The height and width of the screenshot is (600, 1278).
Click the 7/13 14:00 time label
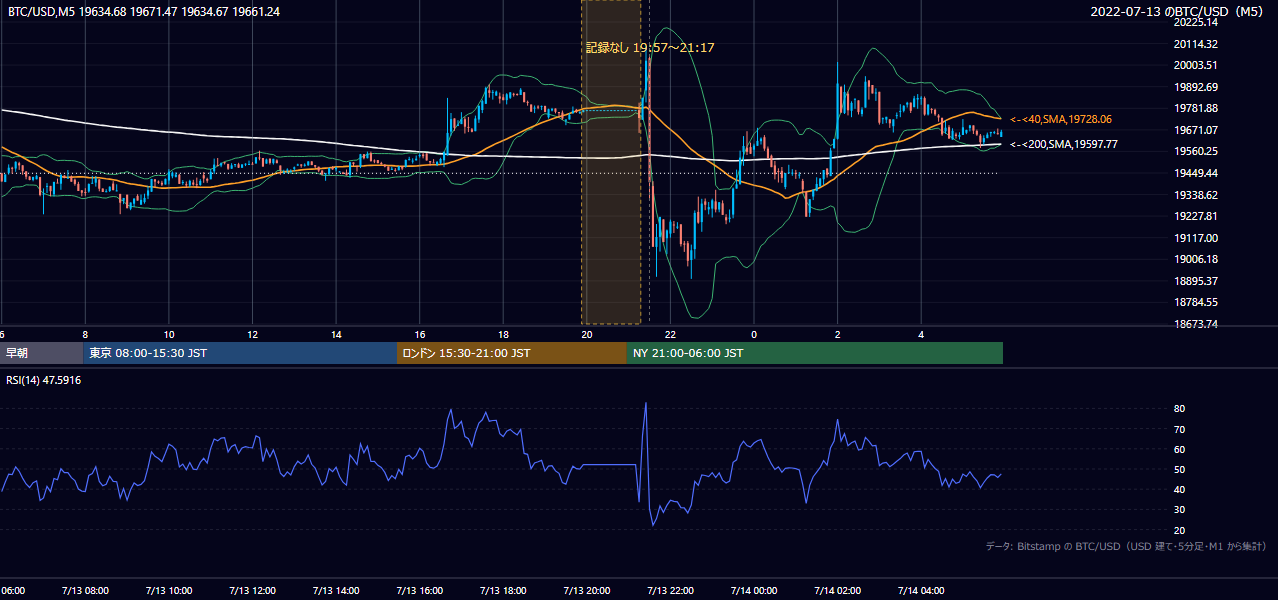tap(335, 591)
